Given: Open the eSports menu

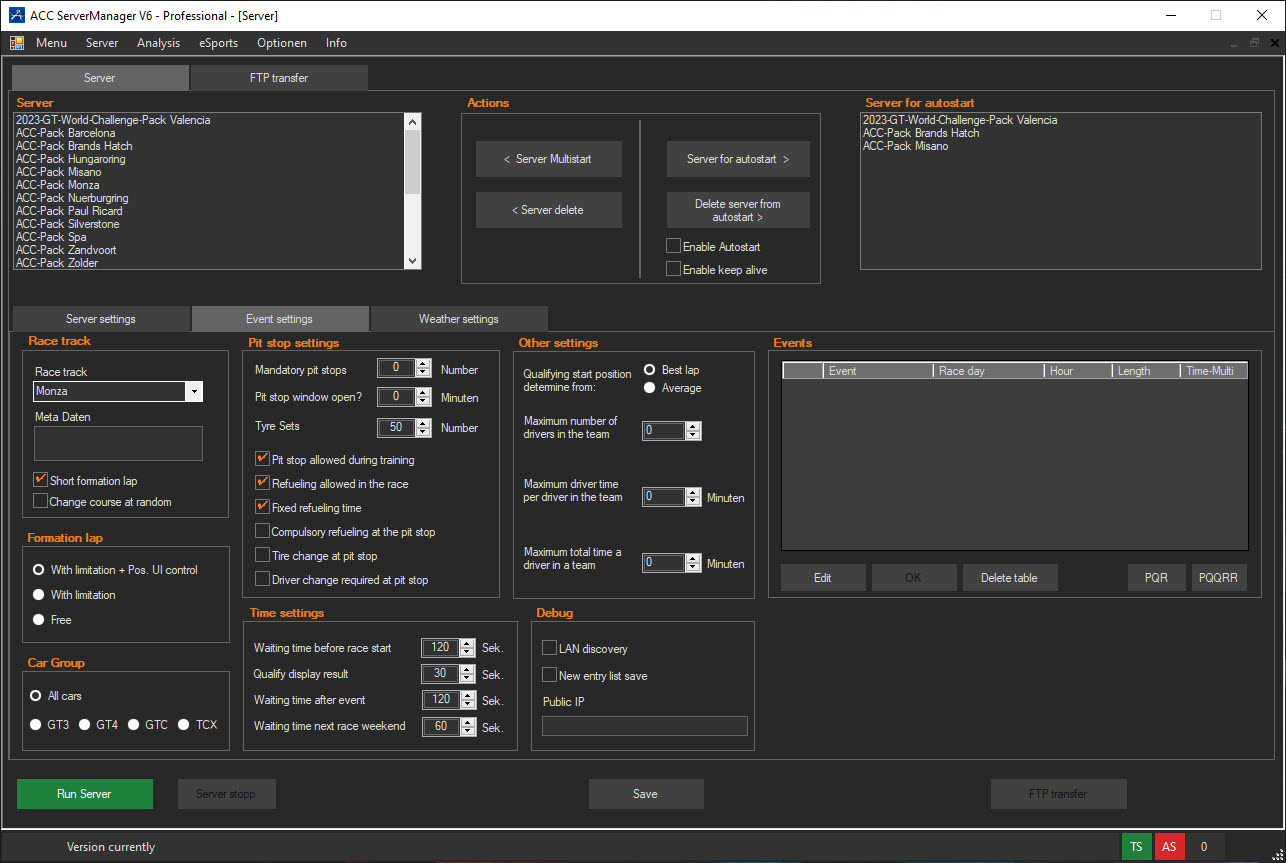Looking at the screenshot, I should (218, 43).
